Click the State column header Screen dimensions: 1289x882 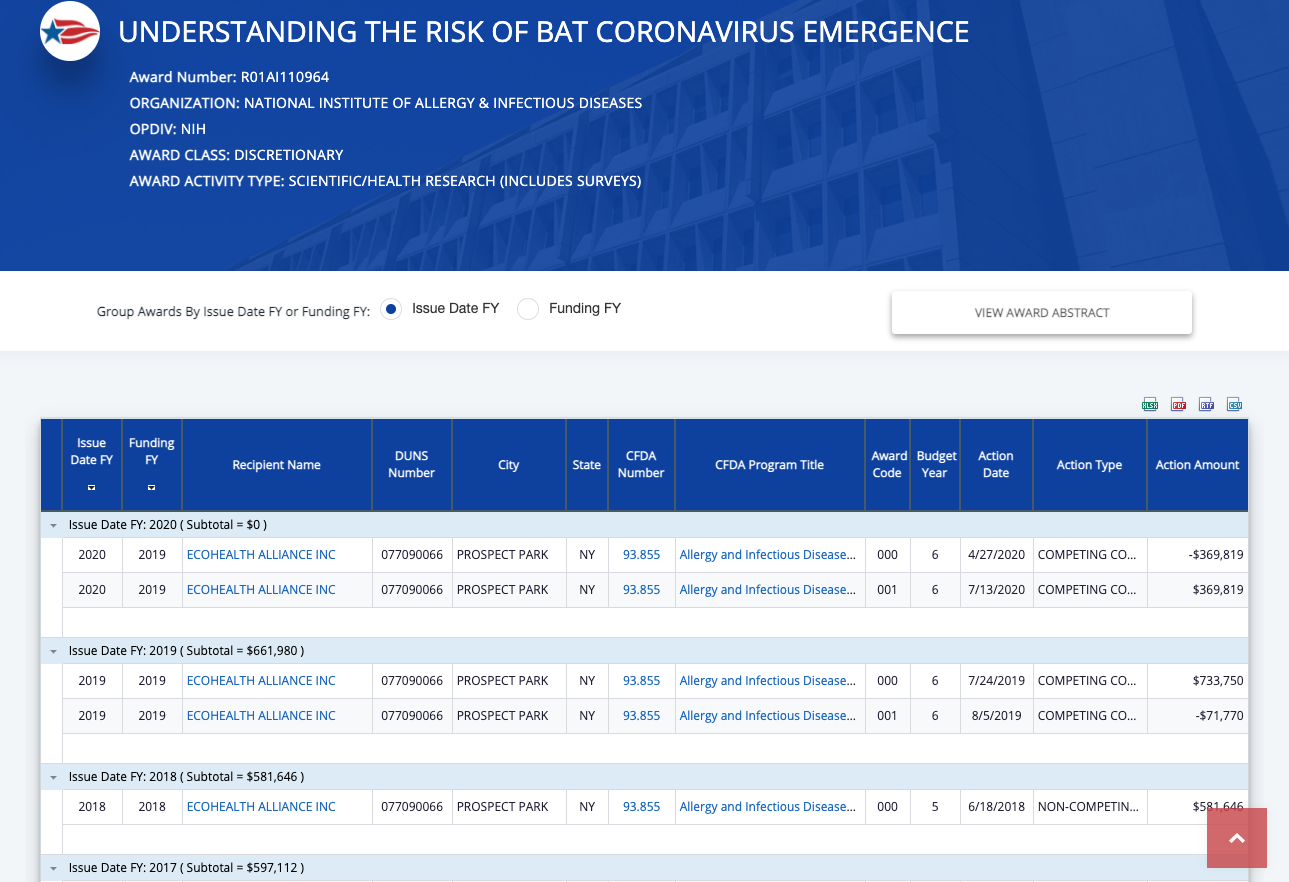click(x=587, y=465)
